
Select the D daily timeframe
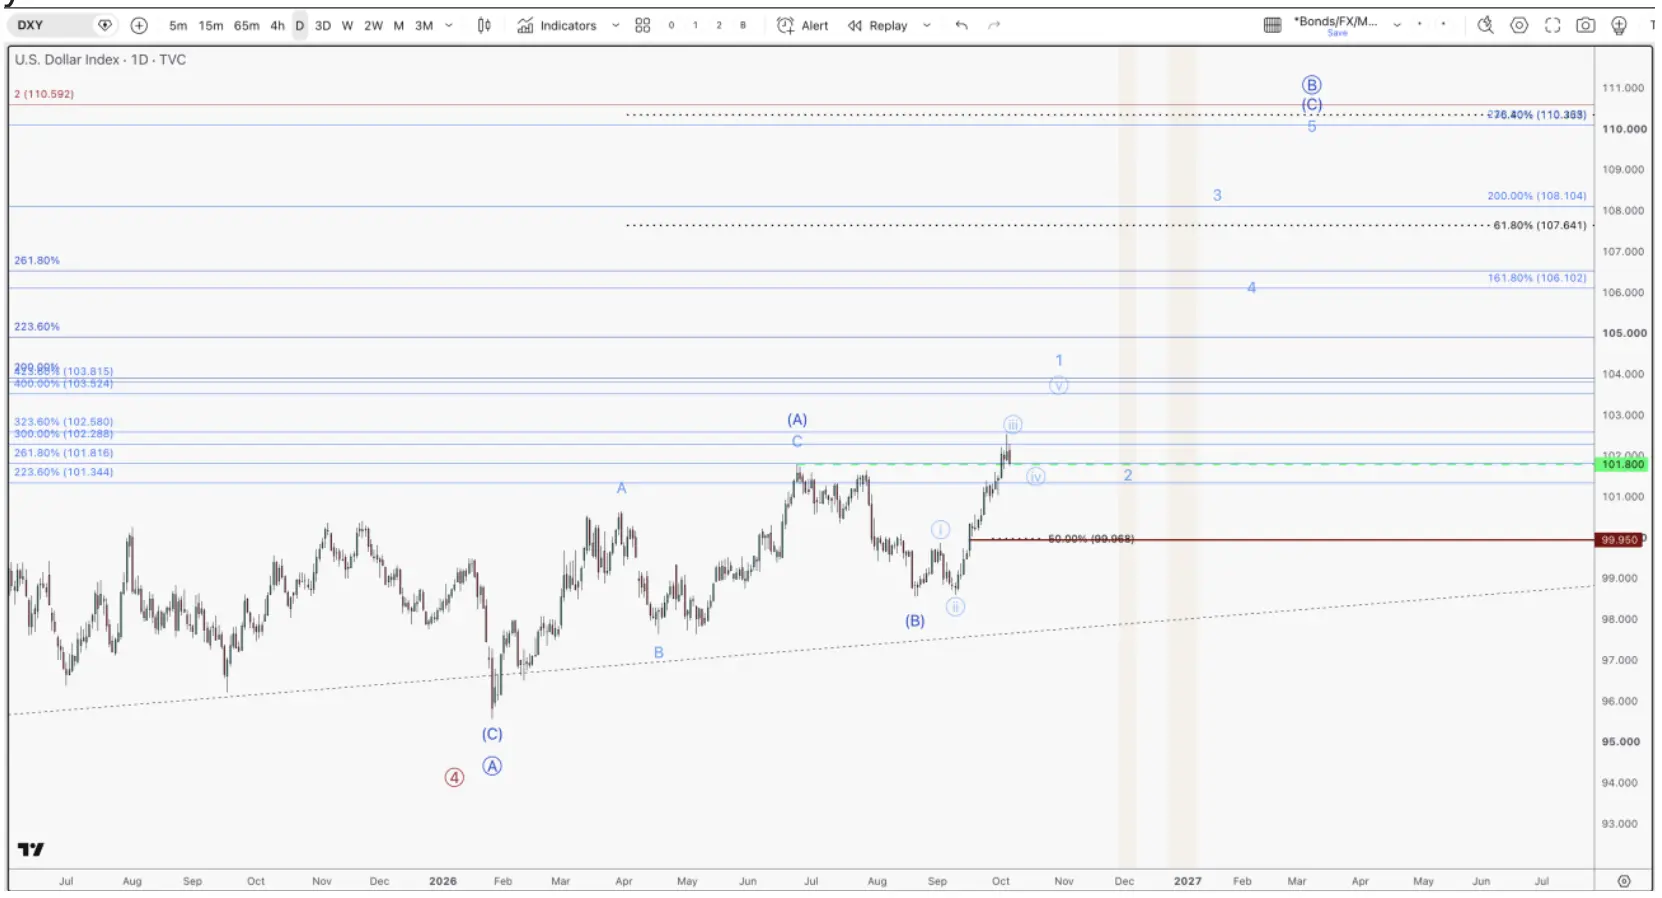click(299, 26)
